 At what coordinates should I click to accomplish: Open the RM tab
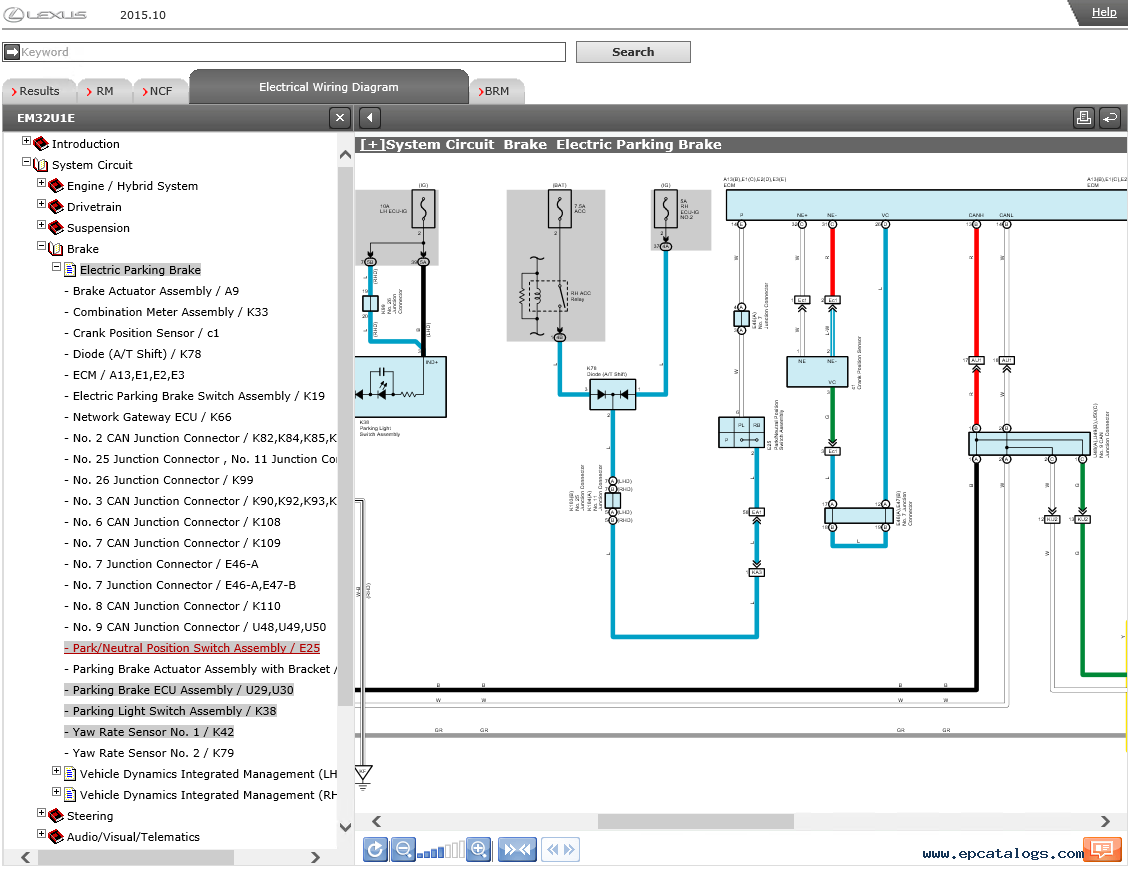(104, 91)
